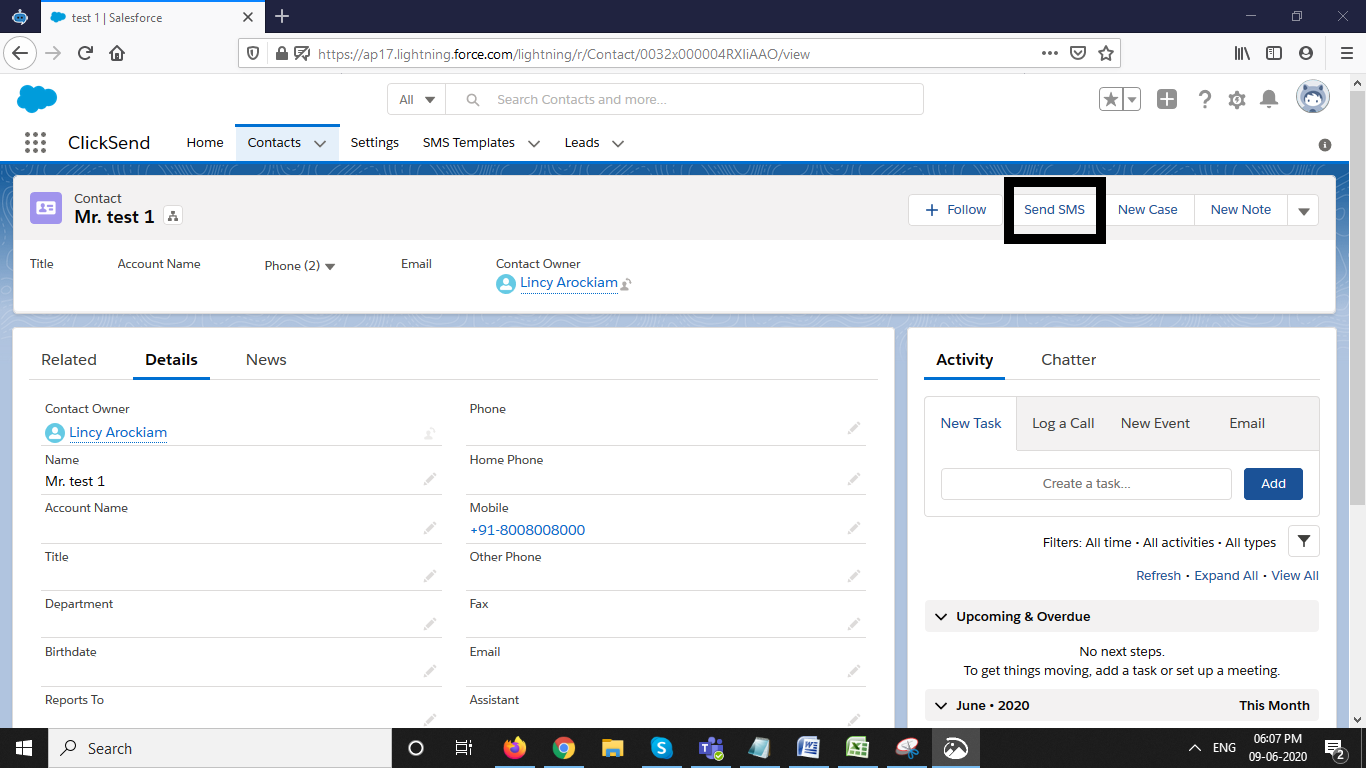Switch to the Related tab
The width and height of the screenshot is (1366, 768).
68,359
